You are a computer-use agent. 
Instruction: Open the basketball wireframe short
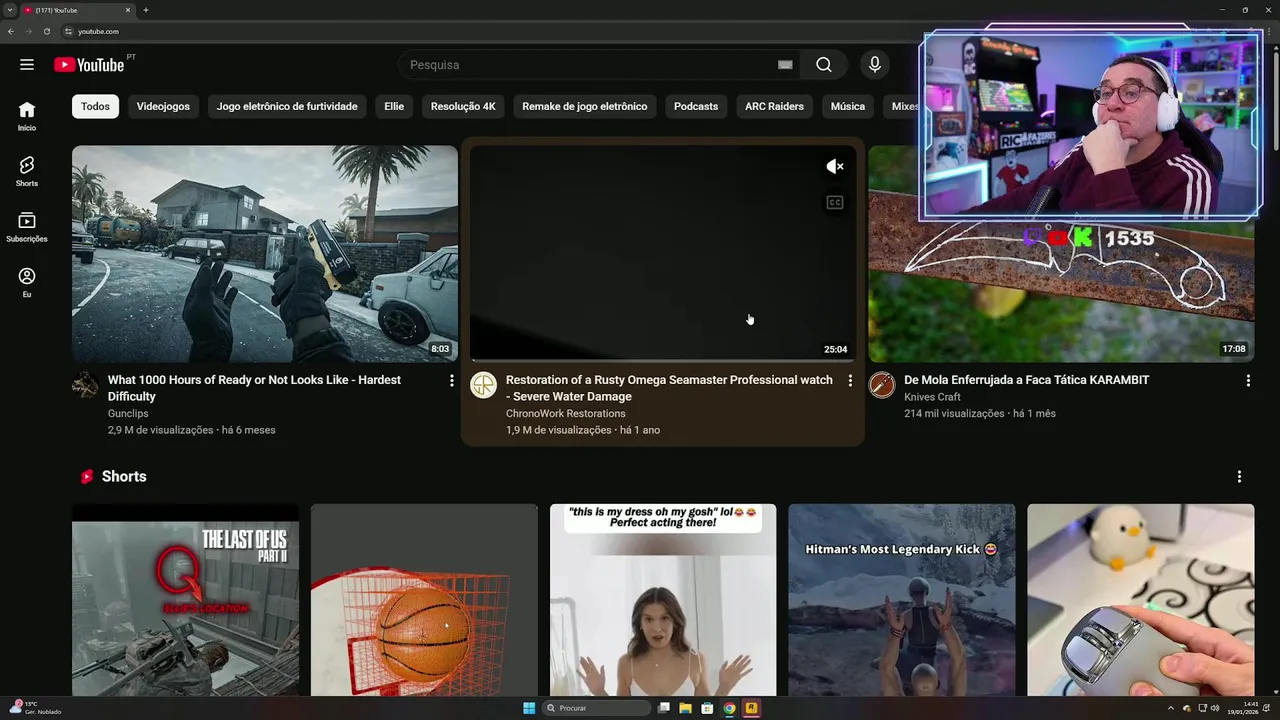coord(424,600)
